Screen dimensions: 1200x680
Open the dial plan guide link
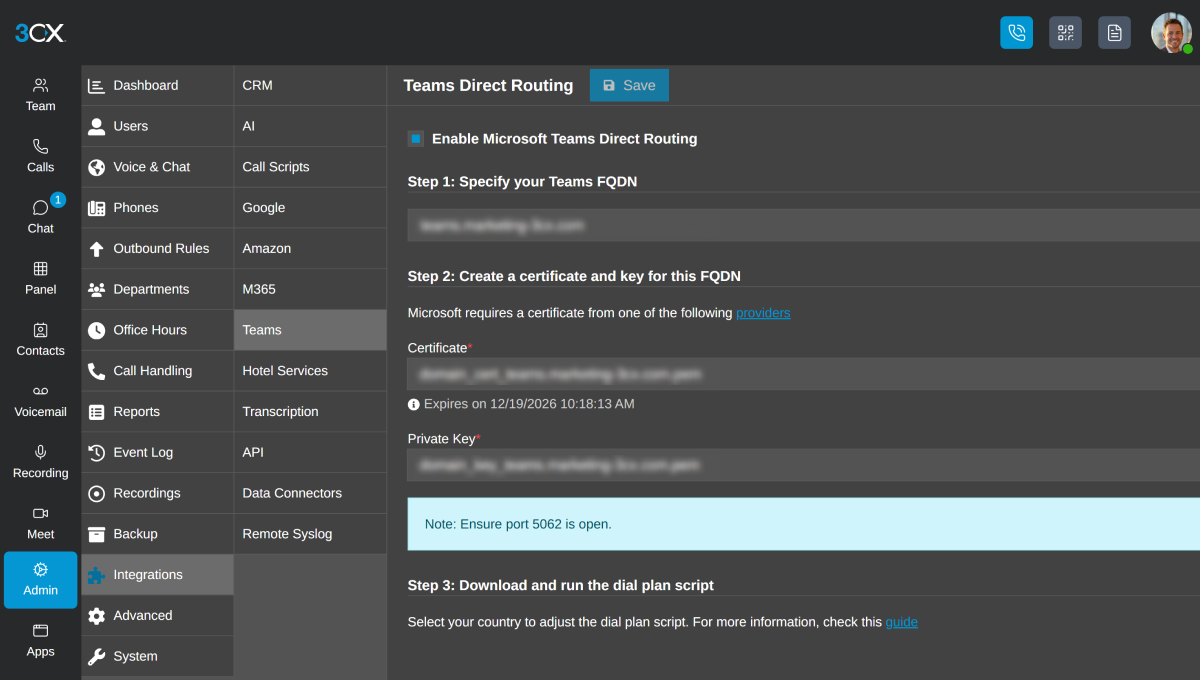(901, 622)
